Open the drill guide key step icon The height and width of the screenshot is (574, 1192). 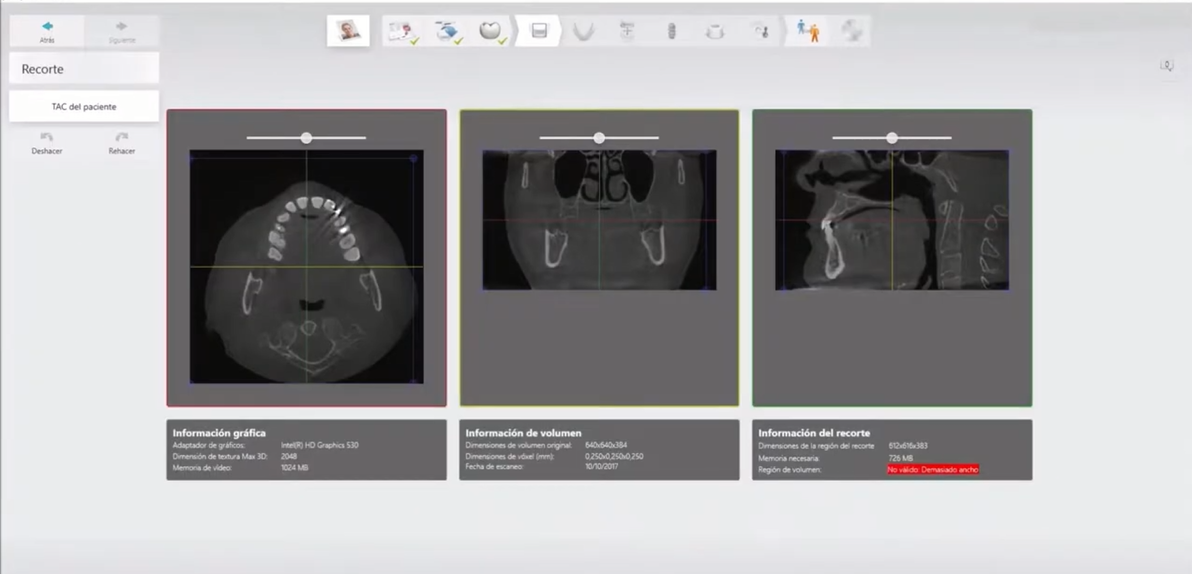pos(760,31)
